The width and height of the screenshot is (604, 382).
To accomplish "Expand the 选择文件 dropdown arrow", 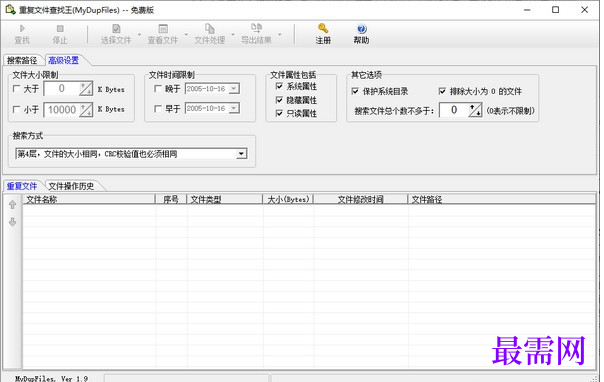I will click(x=139, y=35).
